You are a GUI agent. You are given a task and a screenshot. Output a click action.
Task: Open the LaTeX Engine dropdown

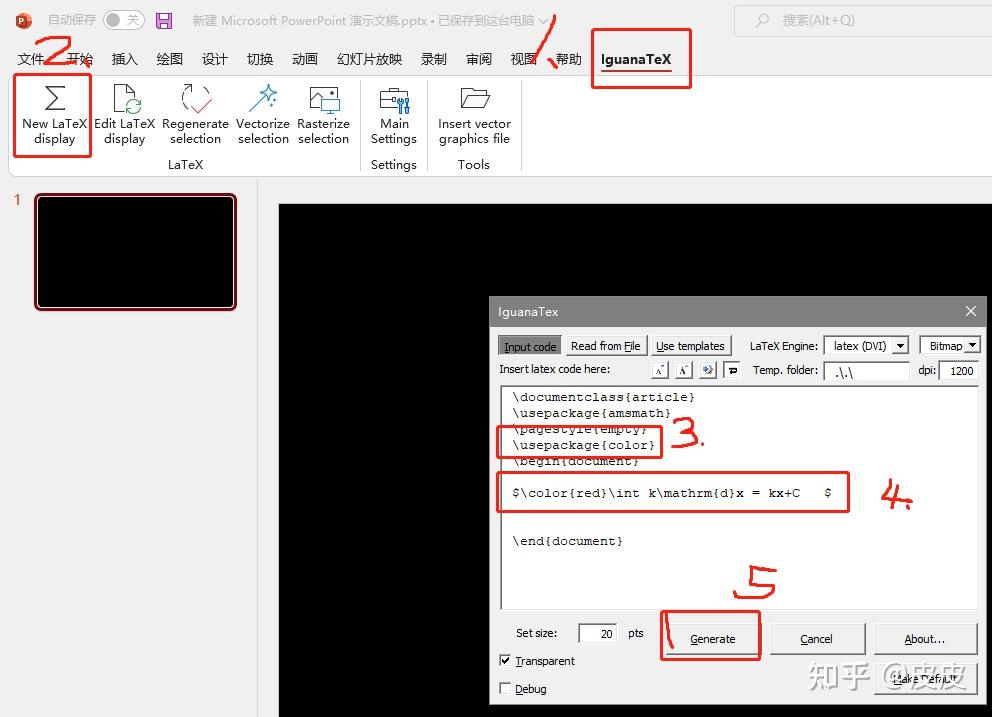(x=901, y=346)
